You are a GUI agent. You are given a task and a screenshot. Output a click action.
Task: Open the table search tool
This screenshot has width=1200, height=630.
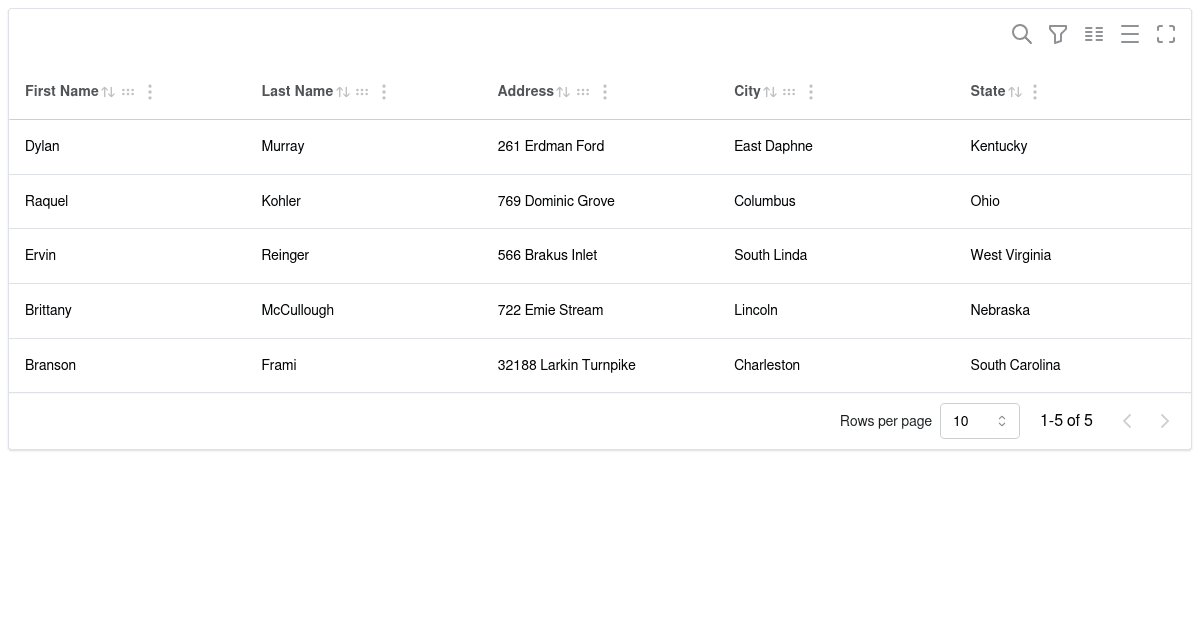coord(1022,34)
